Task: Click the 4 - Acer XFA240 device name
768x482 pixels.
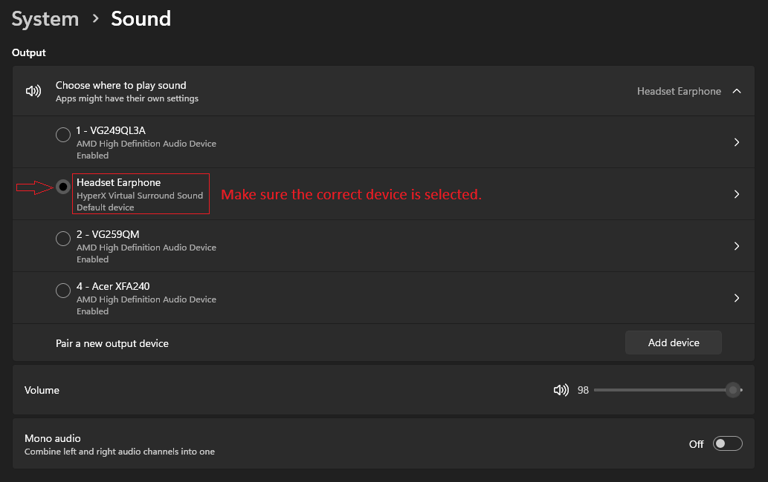Action: [113, 286]
